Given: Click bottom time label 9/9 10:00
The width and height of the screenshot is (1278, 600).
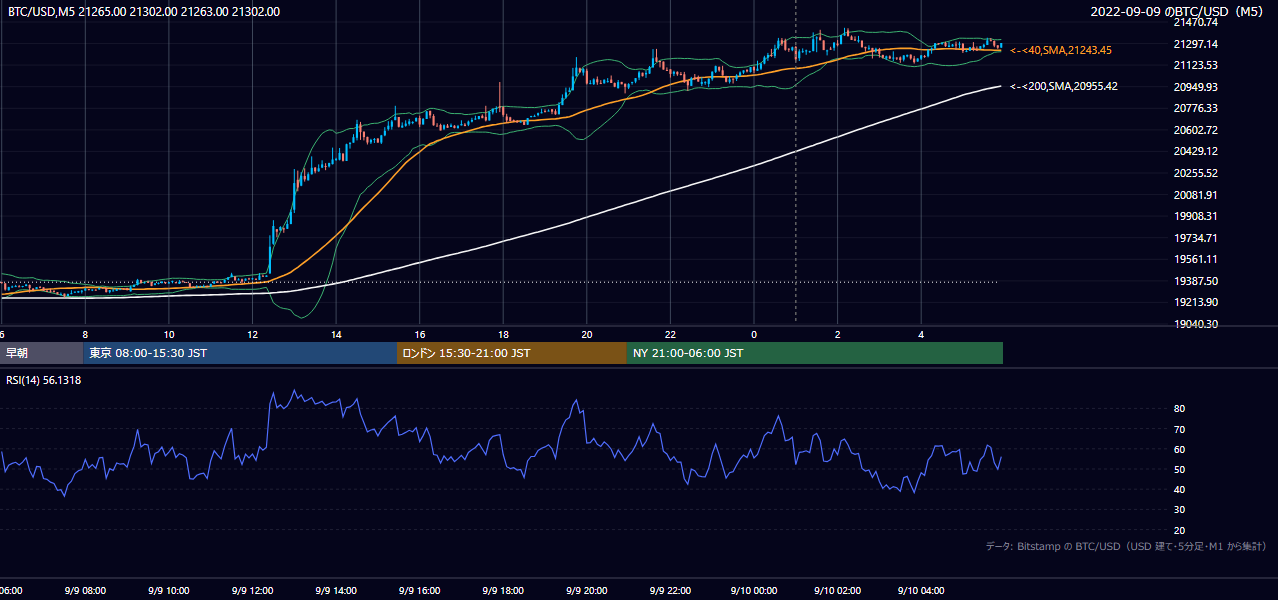Looking at the screenshot, I should (x=169, y=590).
